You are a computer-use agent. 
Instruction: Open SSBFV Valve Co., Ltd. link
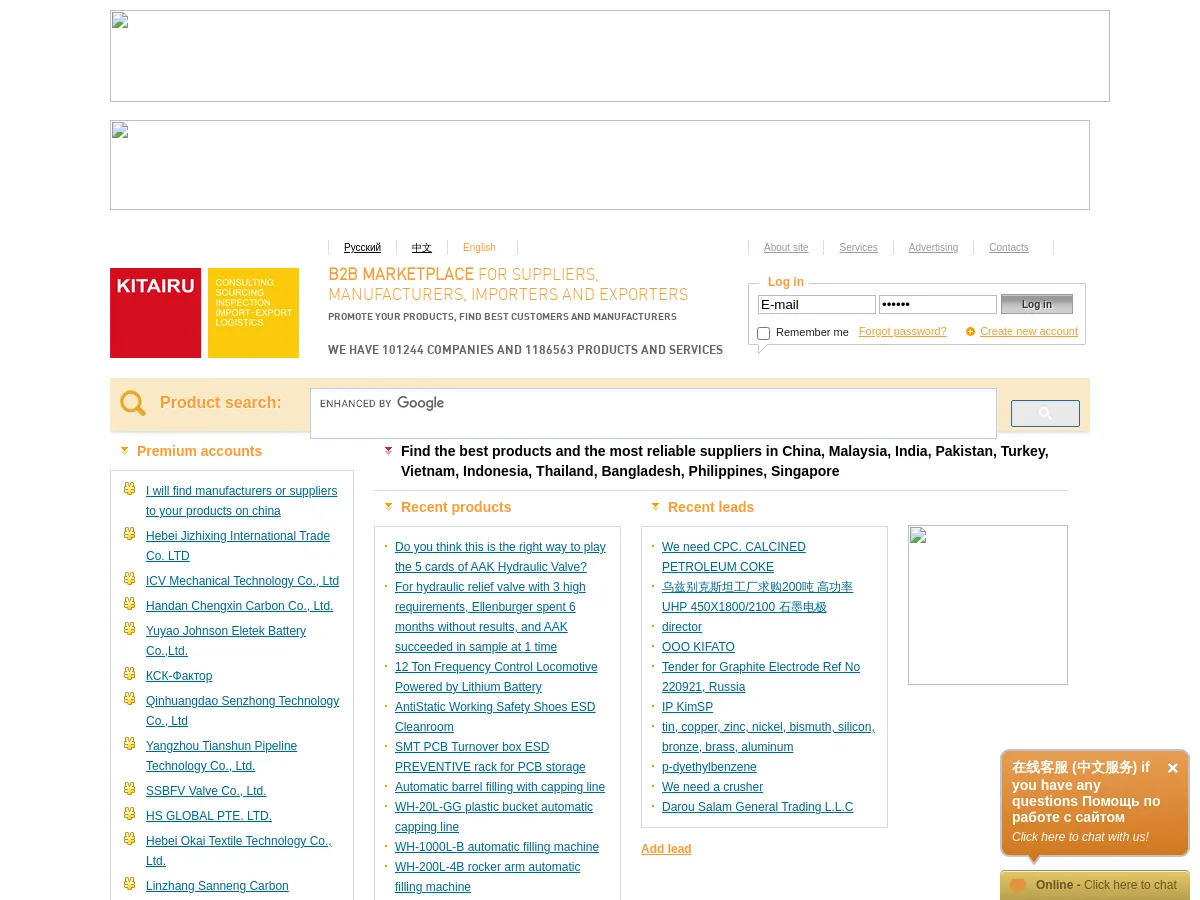(x=206, y=791)
